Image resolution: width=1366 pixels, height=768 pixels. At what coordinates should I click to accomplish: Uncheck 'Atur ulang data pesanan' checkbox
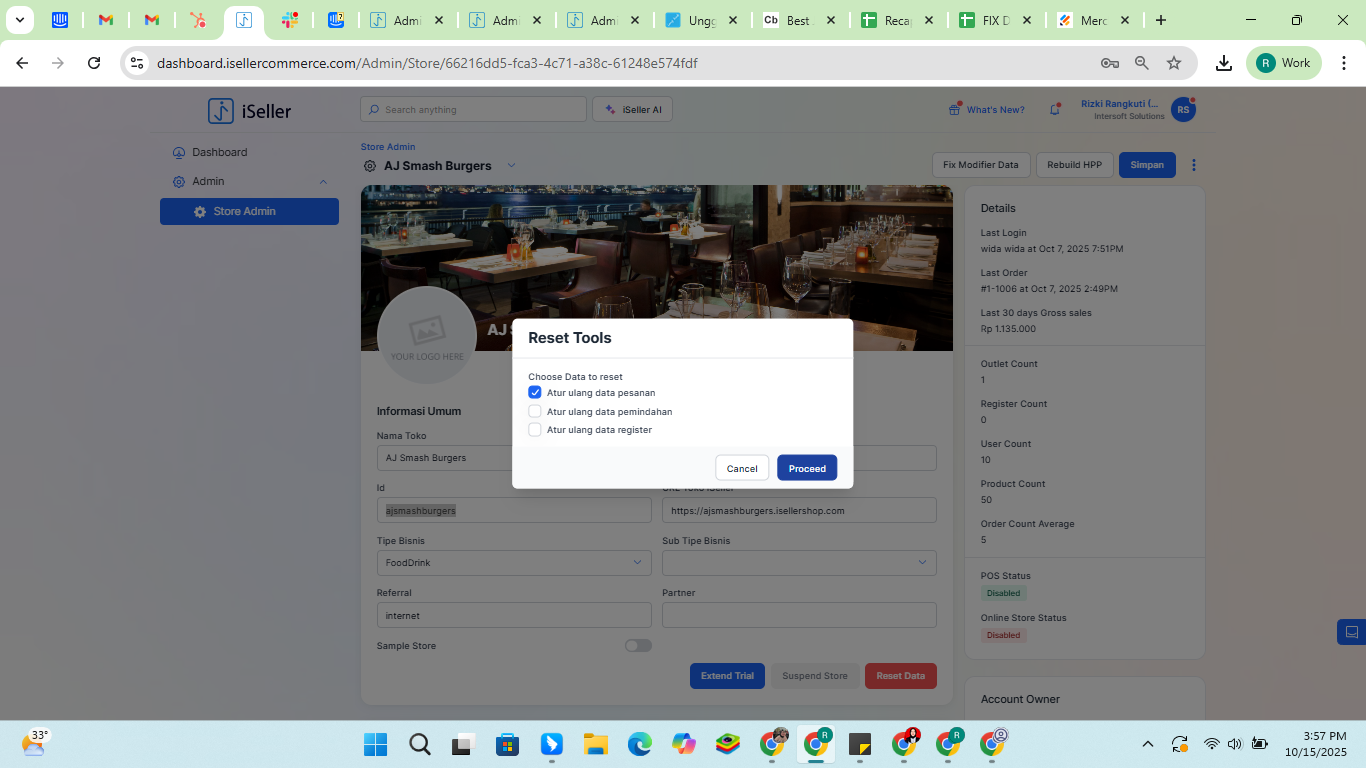(535, 393)
